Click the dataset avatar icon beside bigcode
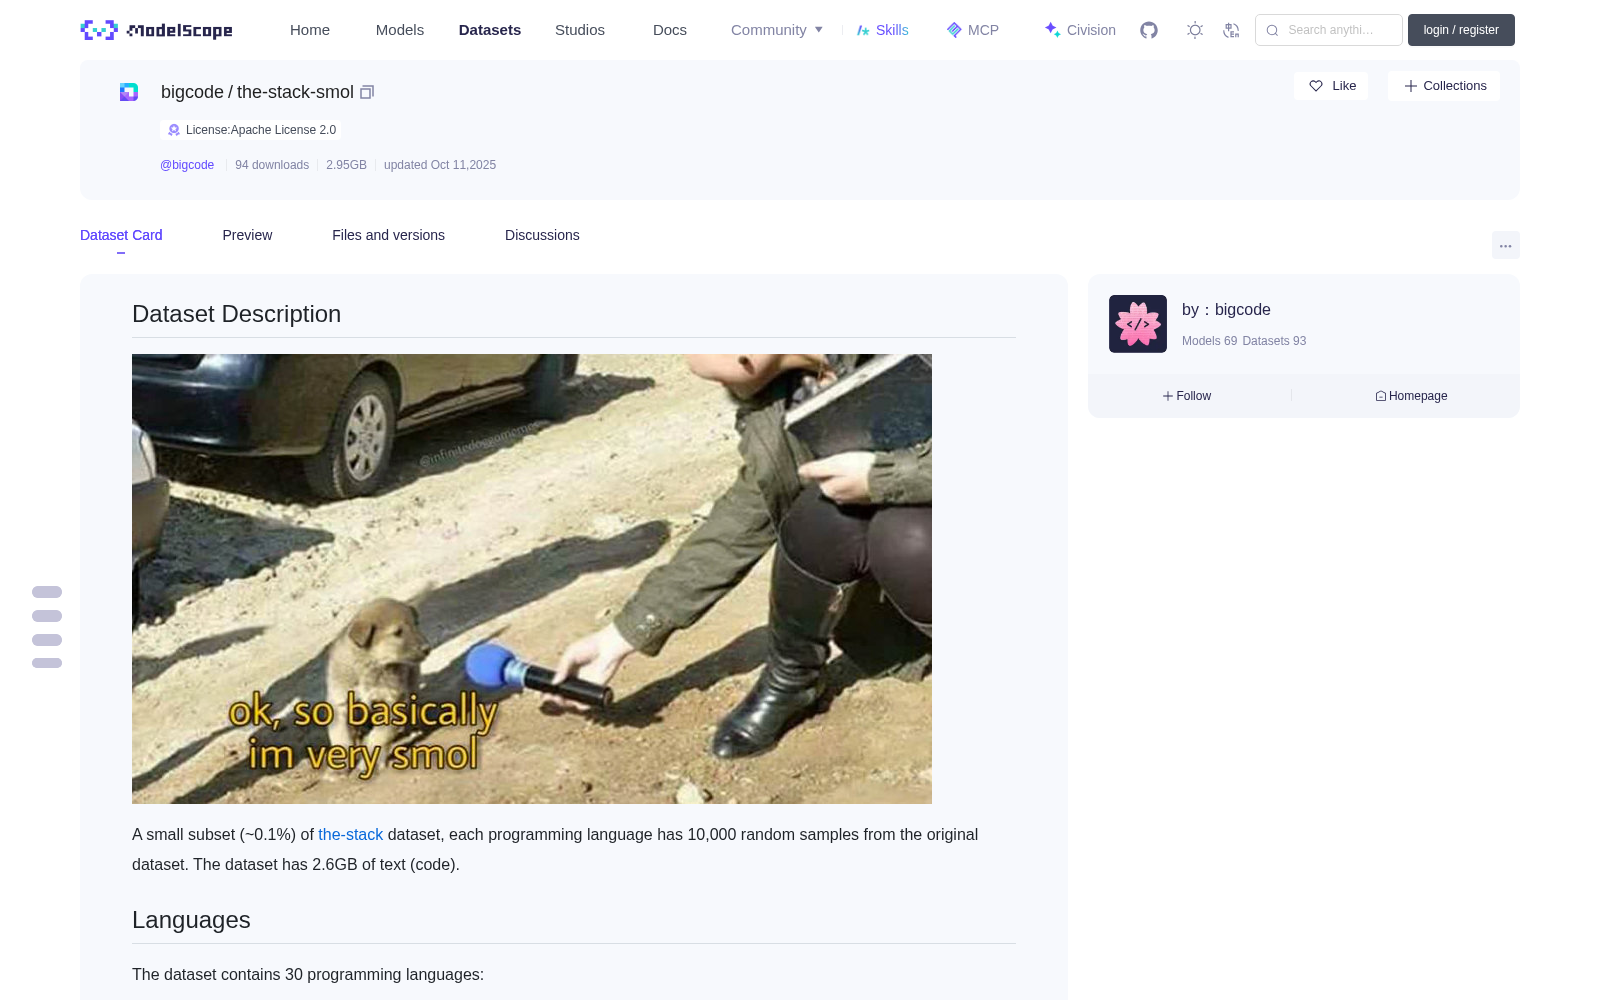The width and height of the screenshot is (1600, 1000). pos(129,92)
